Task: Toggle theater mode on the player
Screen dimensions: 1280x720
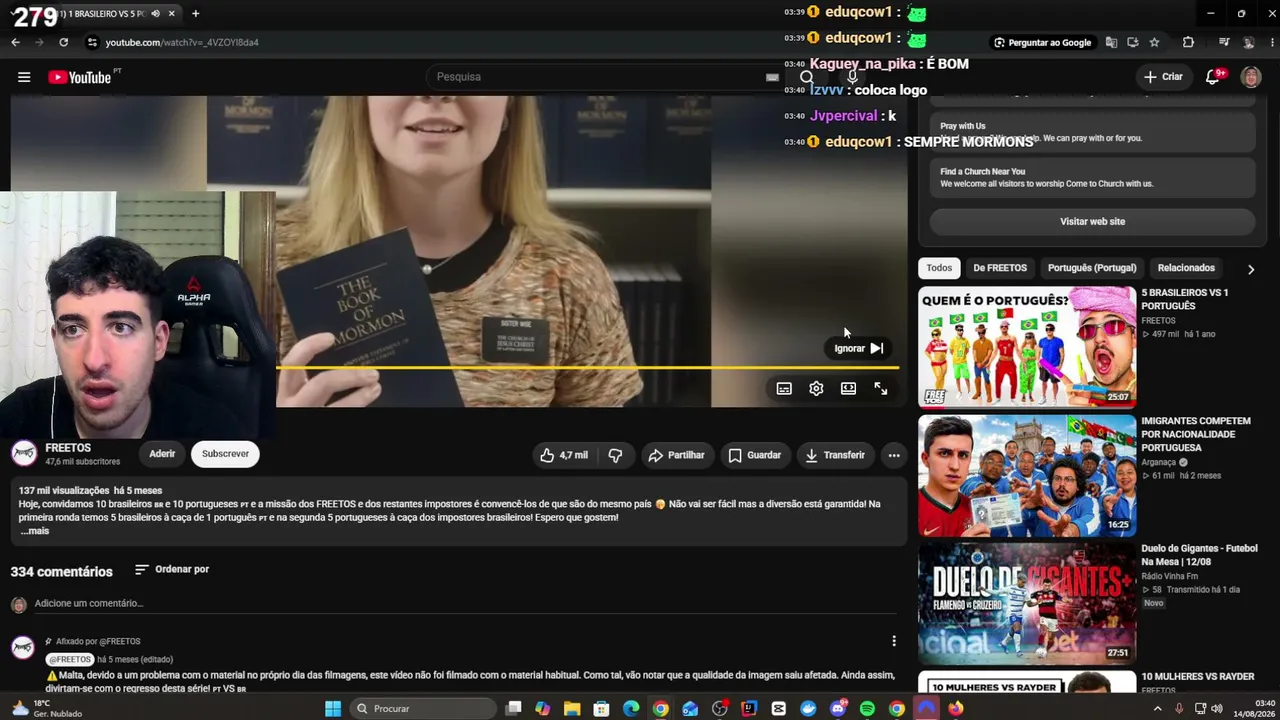Action: pyautogui.click(x=848, y=388)
